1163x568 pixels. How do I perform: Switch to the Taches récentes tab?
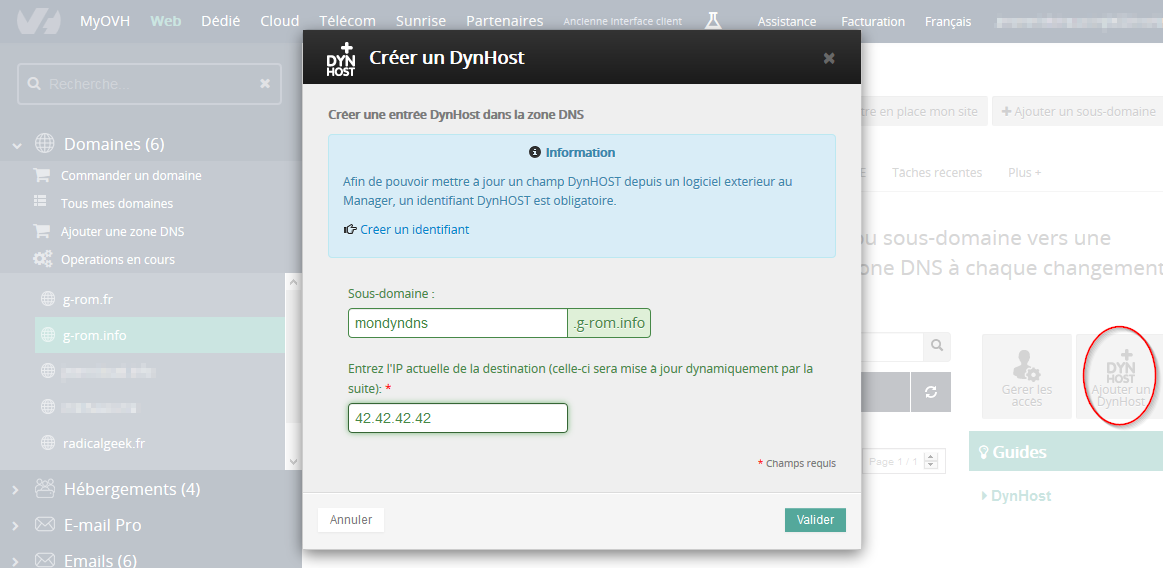937,172
